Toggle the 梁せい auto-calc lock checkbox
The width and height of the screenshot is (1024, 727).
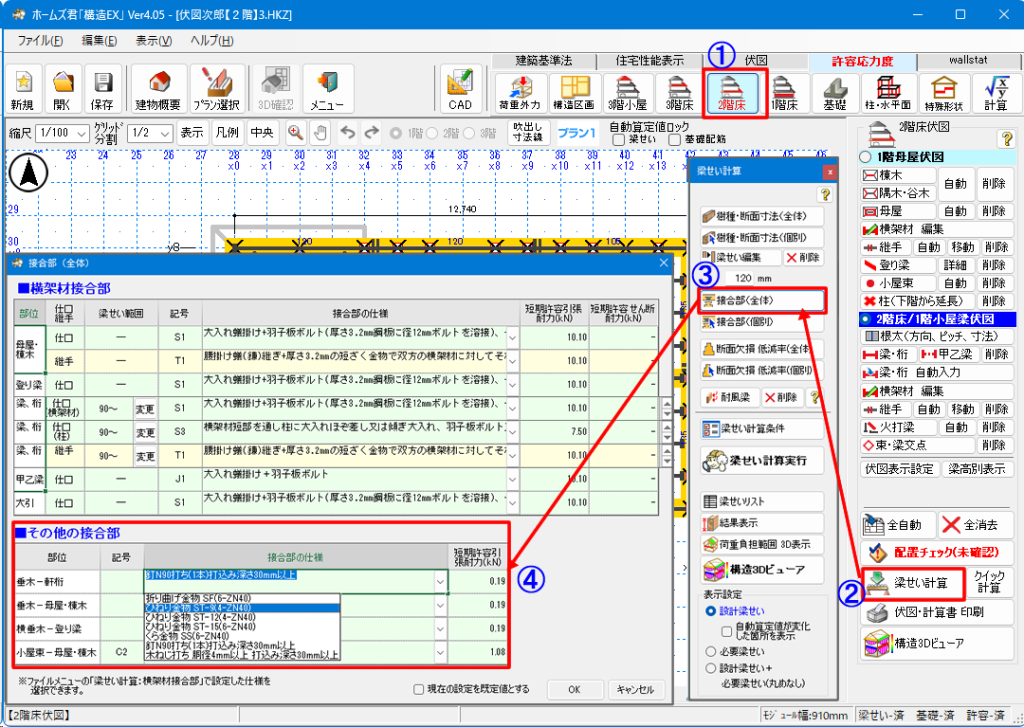(617, 140)
